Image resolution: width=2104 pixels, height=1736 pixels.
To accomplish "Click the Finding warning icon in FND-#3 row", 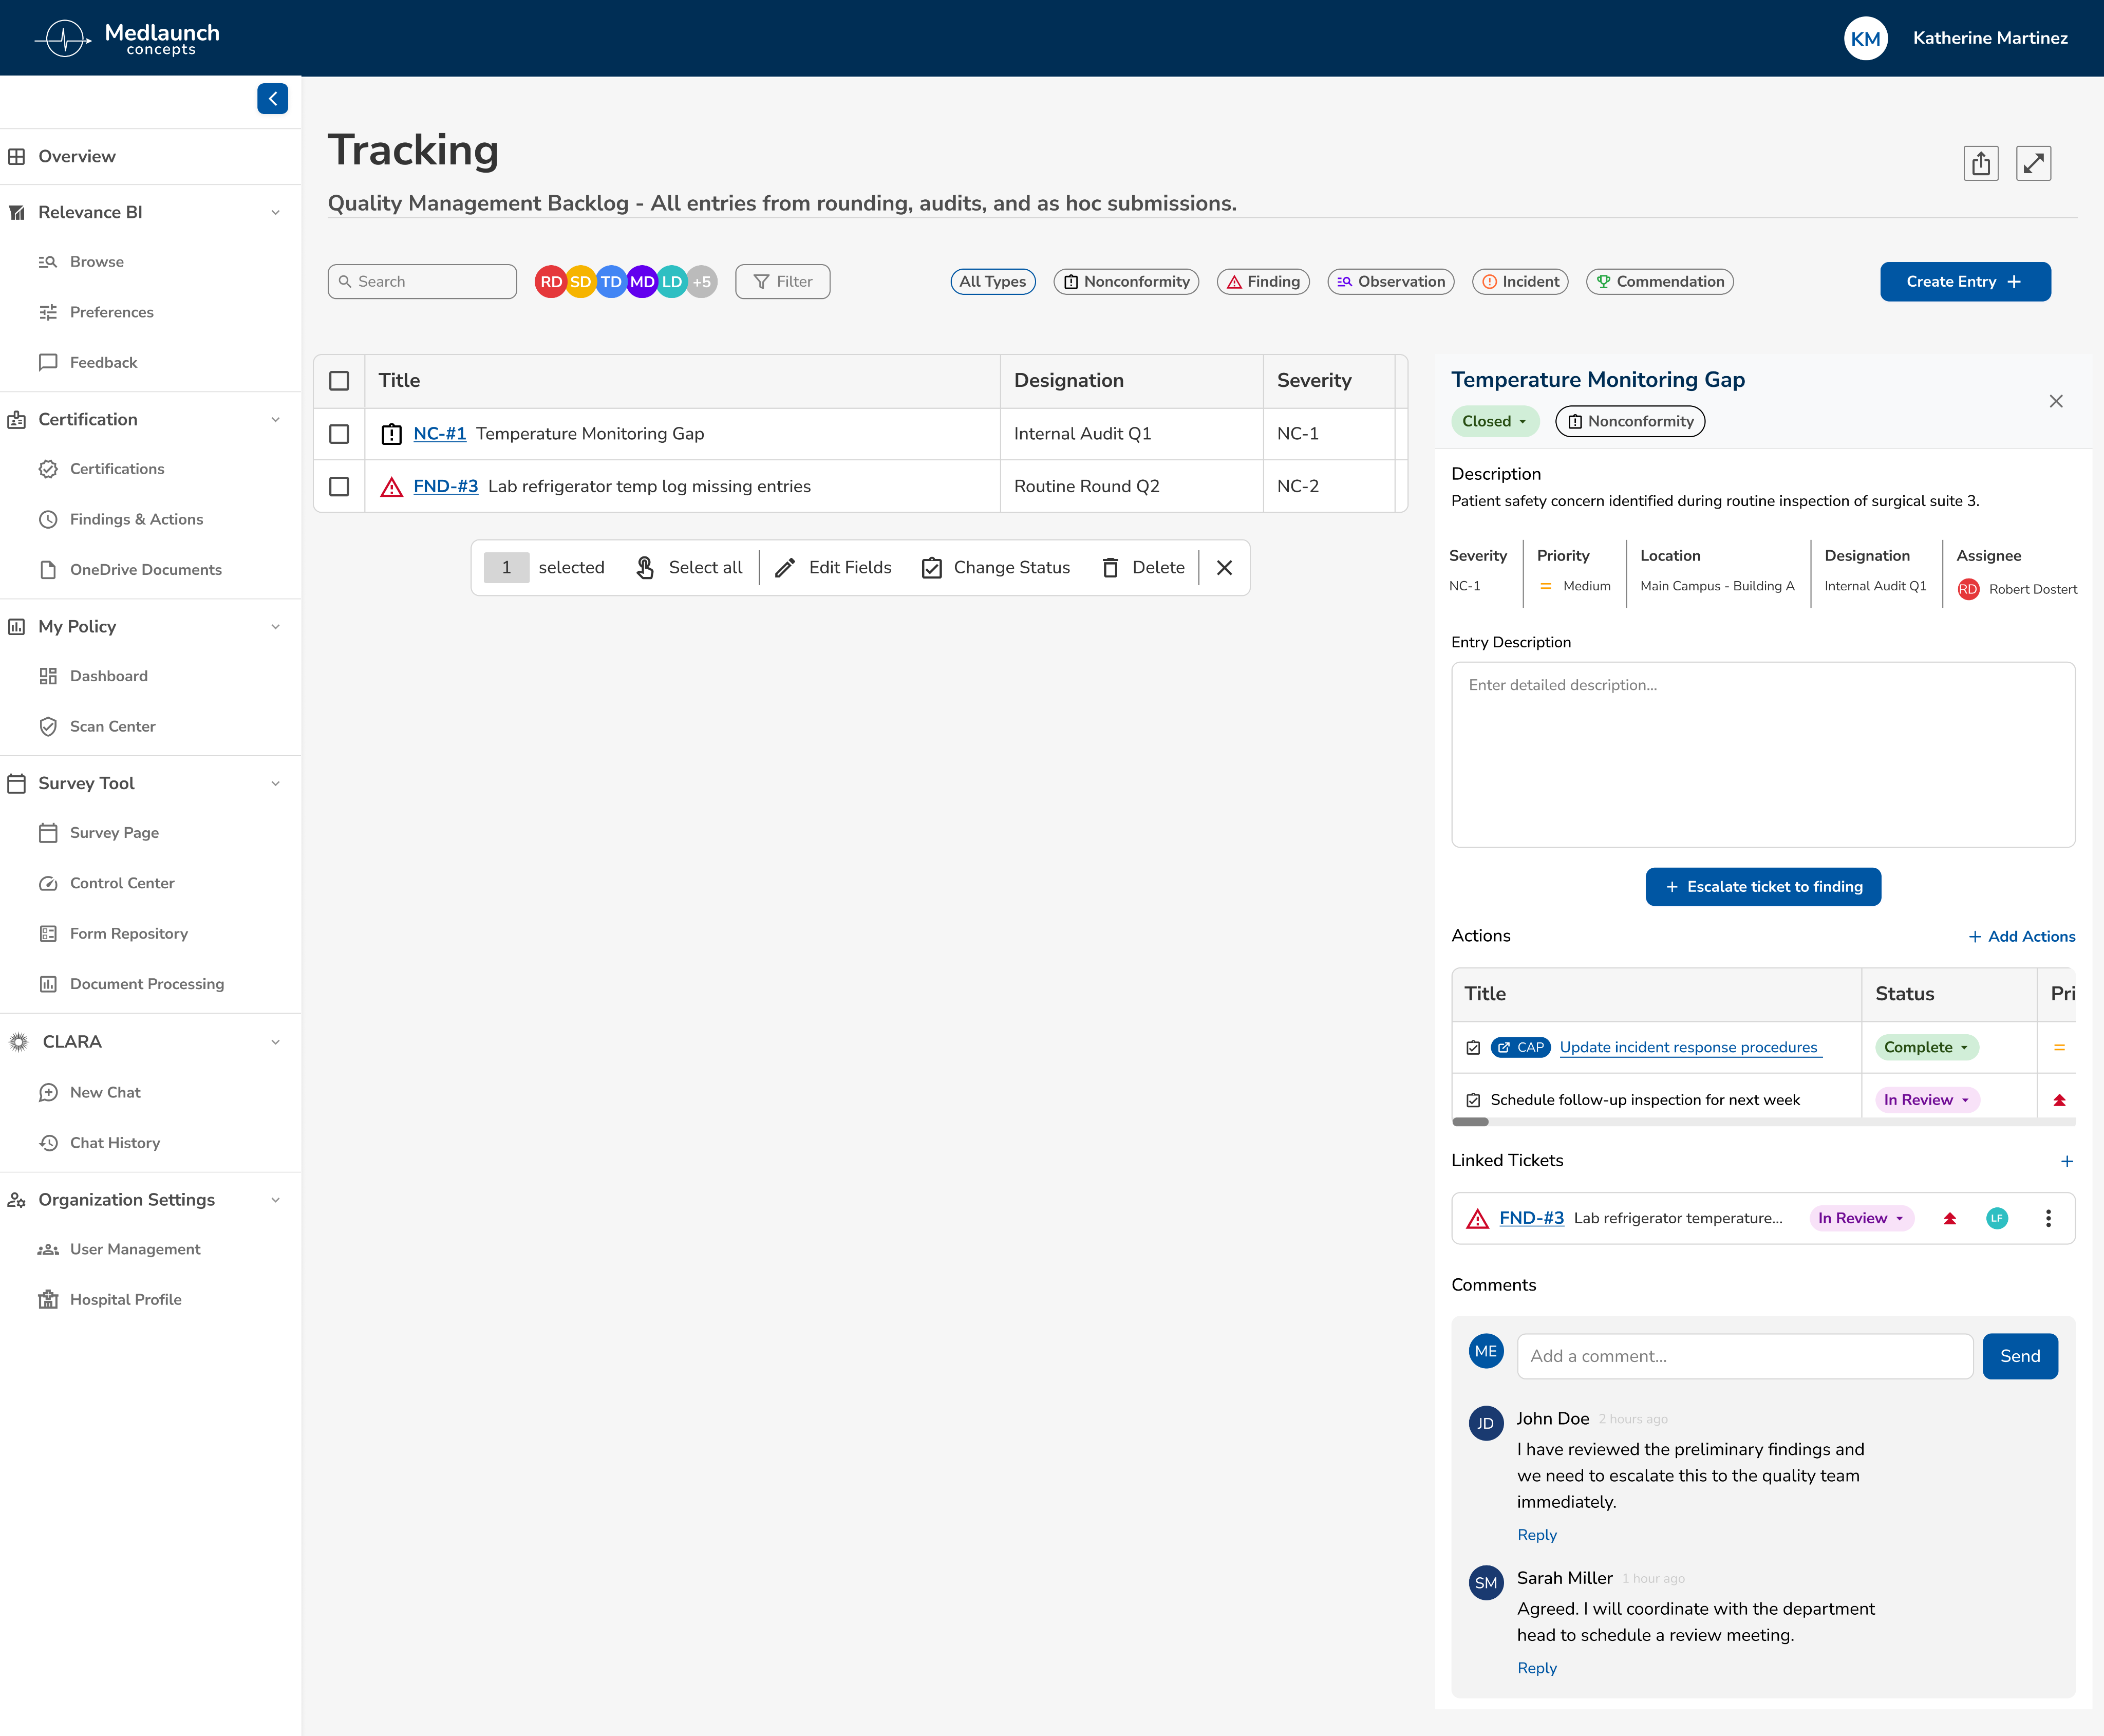I will (392, 487).
